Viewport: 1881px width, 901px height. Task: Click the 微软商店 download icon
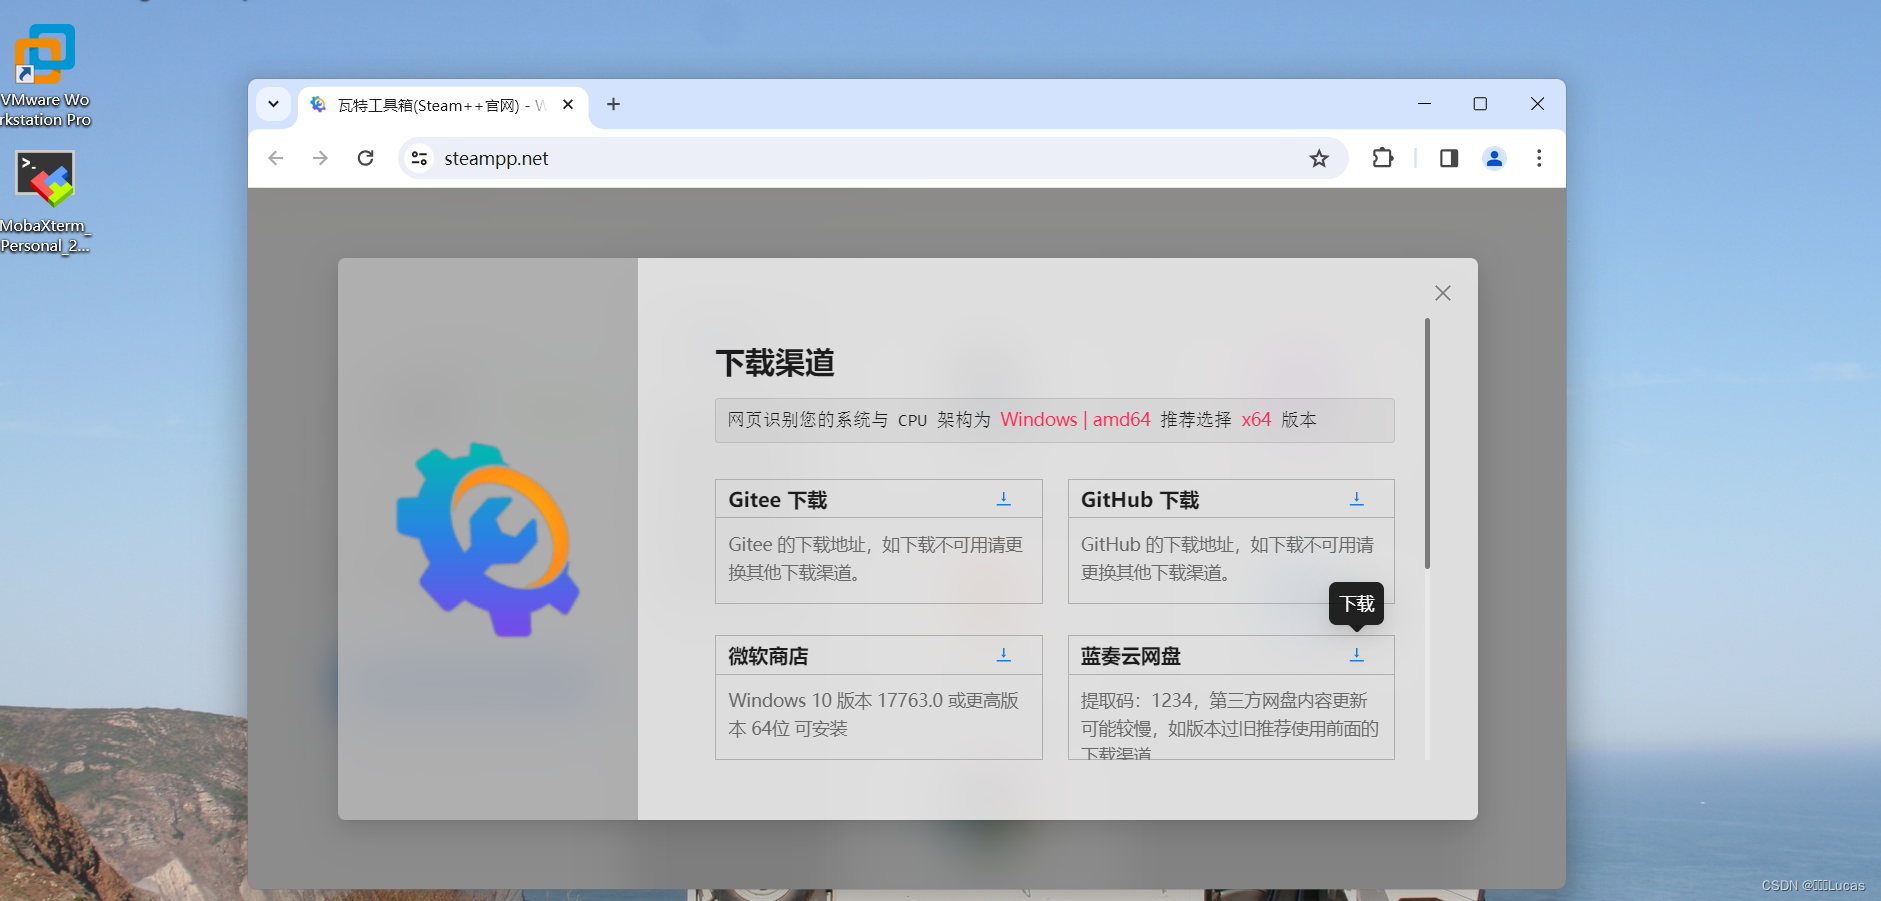pos(1002,655)
